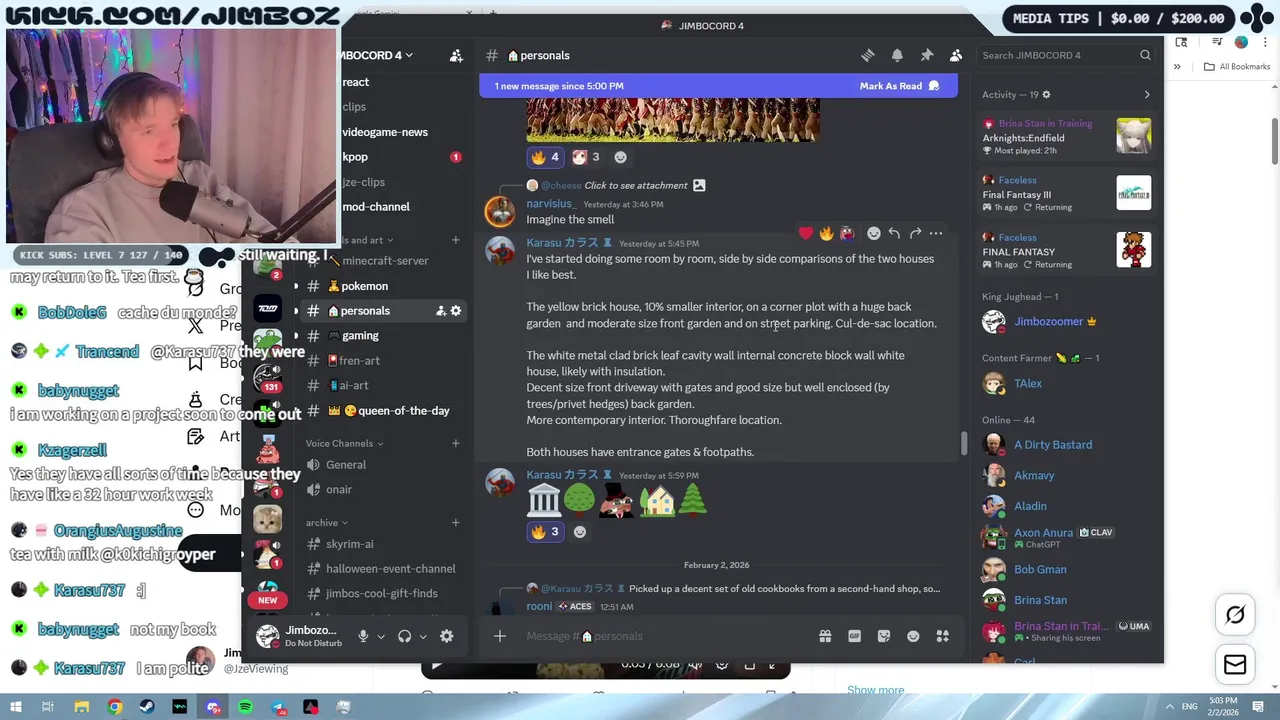Open Steam from Windows taskbar
The image size is (1280, 720).
[147, 707]
